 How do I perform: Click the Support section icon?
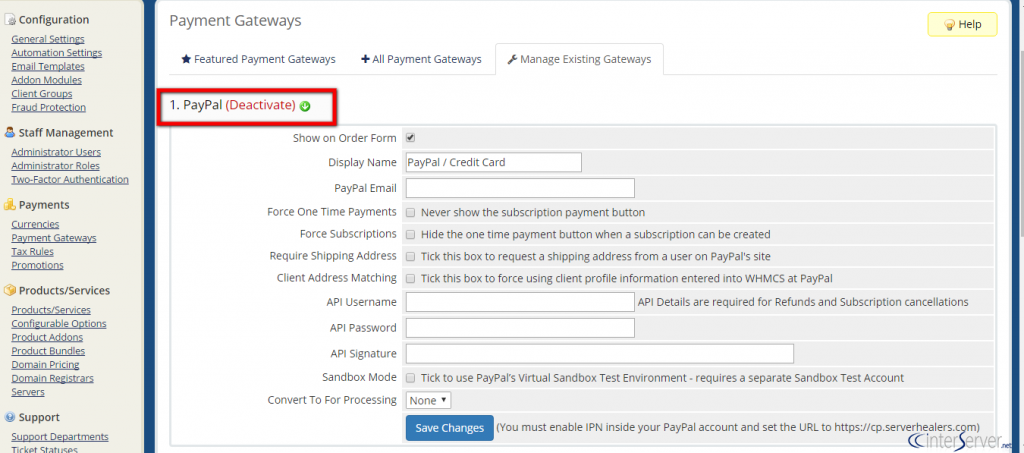[x=9, y=417]
